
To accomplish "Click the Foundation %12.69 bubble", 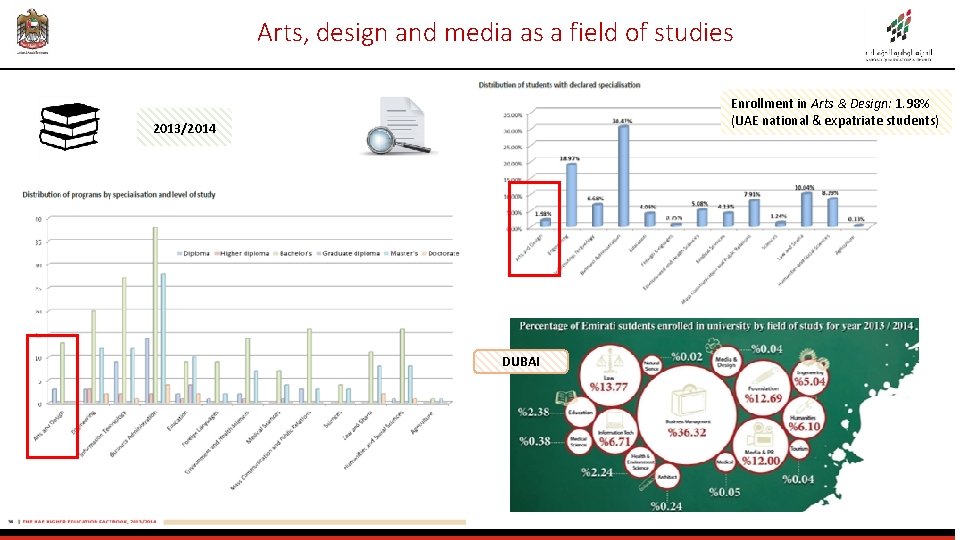I will click(x=763, y=386).
